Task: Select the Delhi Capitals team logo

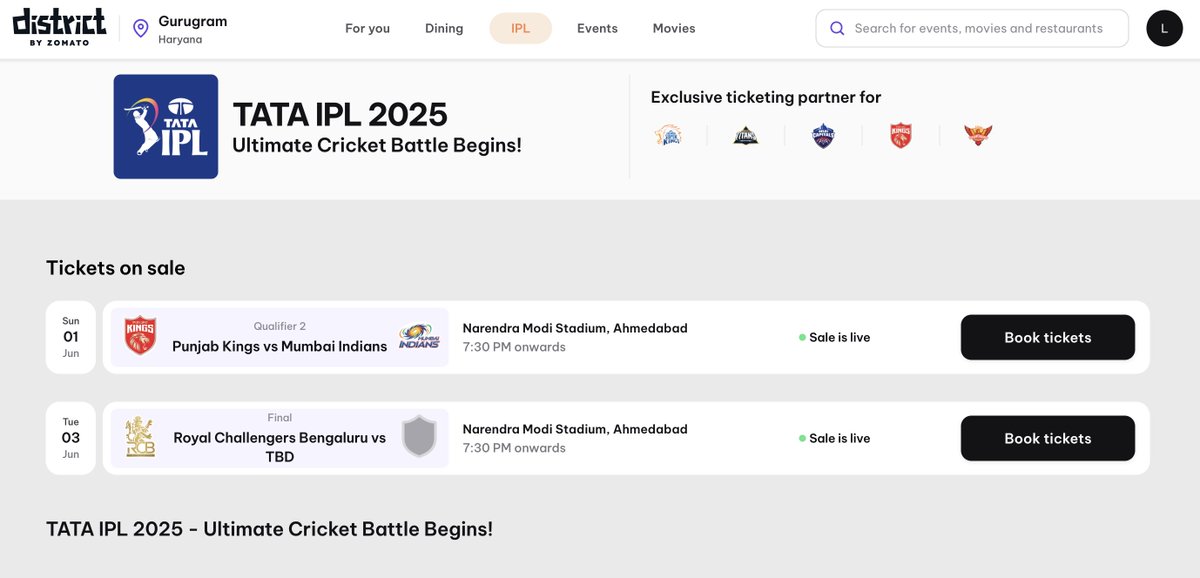Action: [823, 135]
